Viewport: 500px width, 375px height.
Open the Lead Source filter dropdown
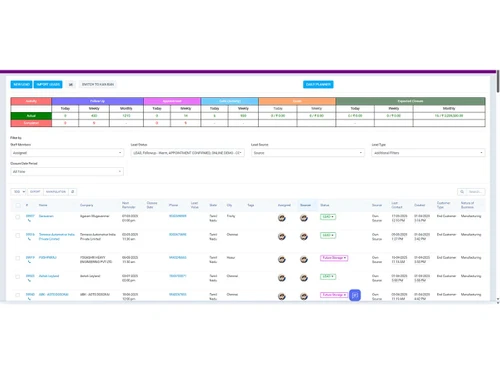(x=308, y=153)
